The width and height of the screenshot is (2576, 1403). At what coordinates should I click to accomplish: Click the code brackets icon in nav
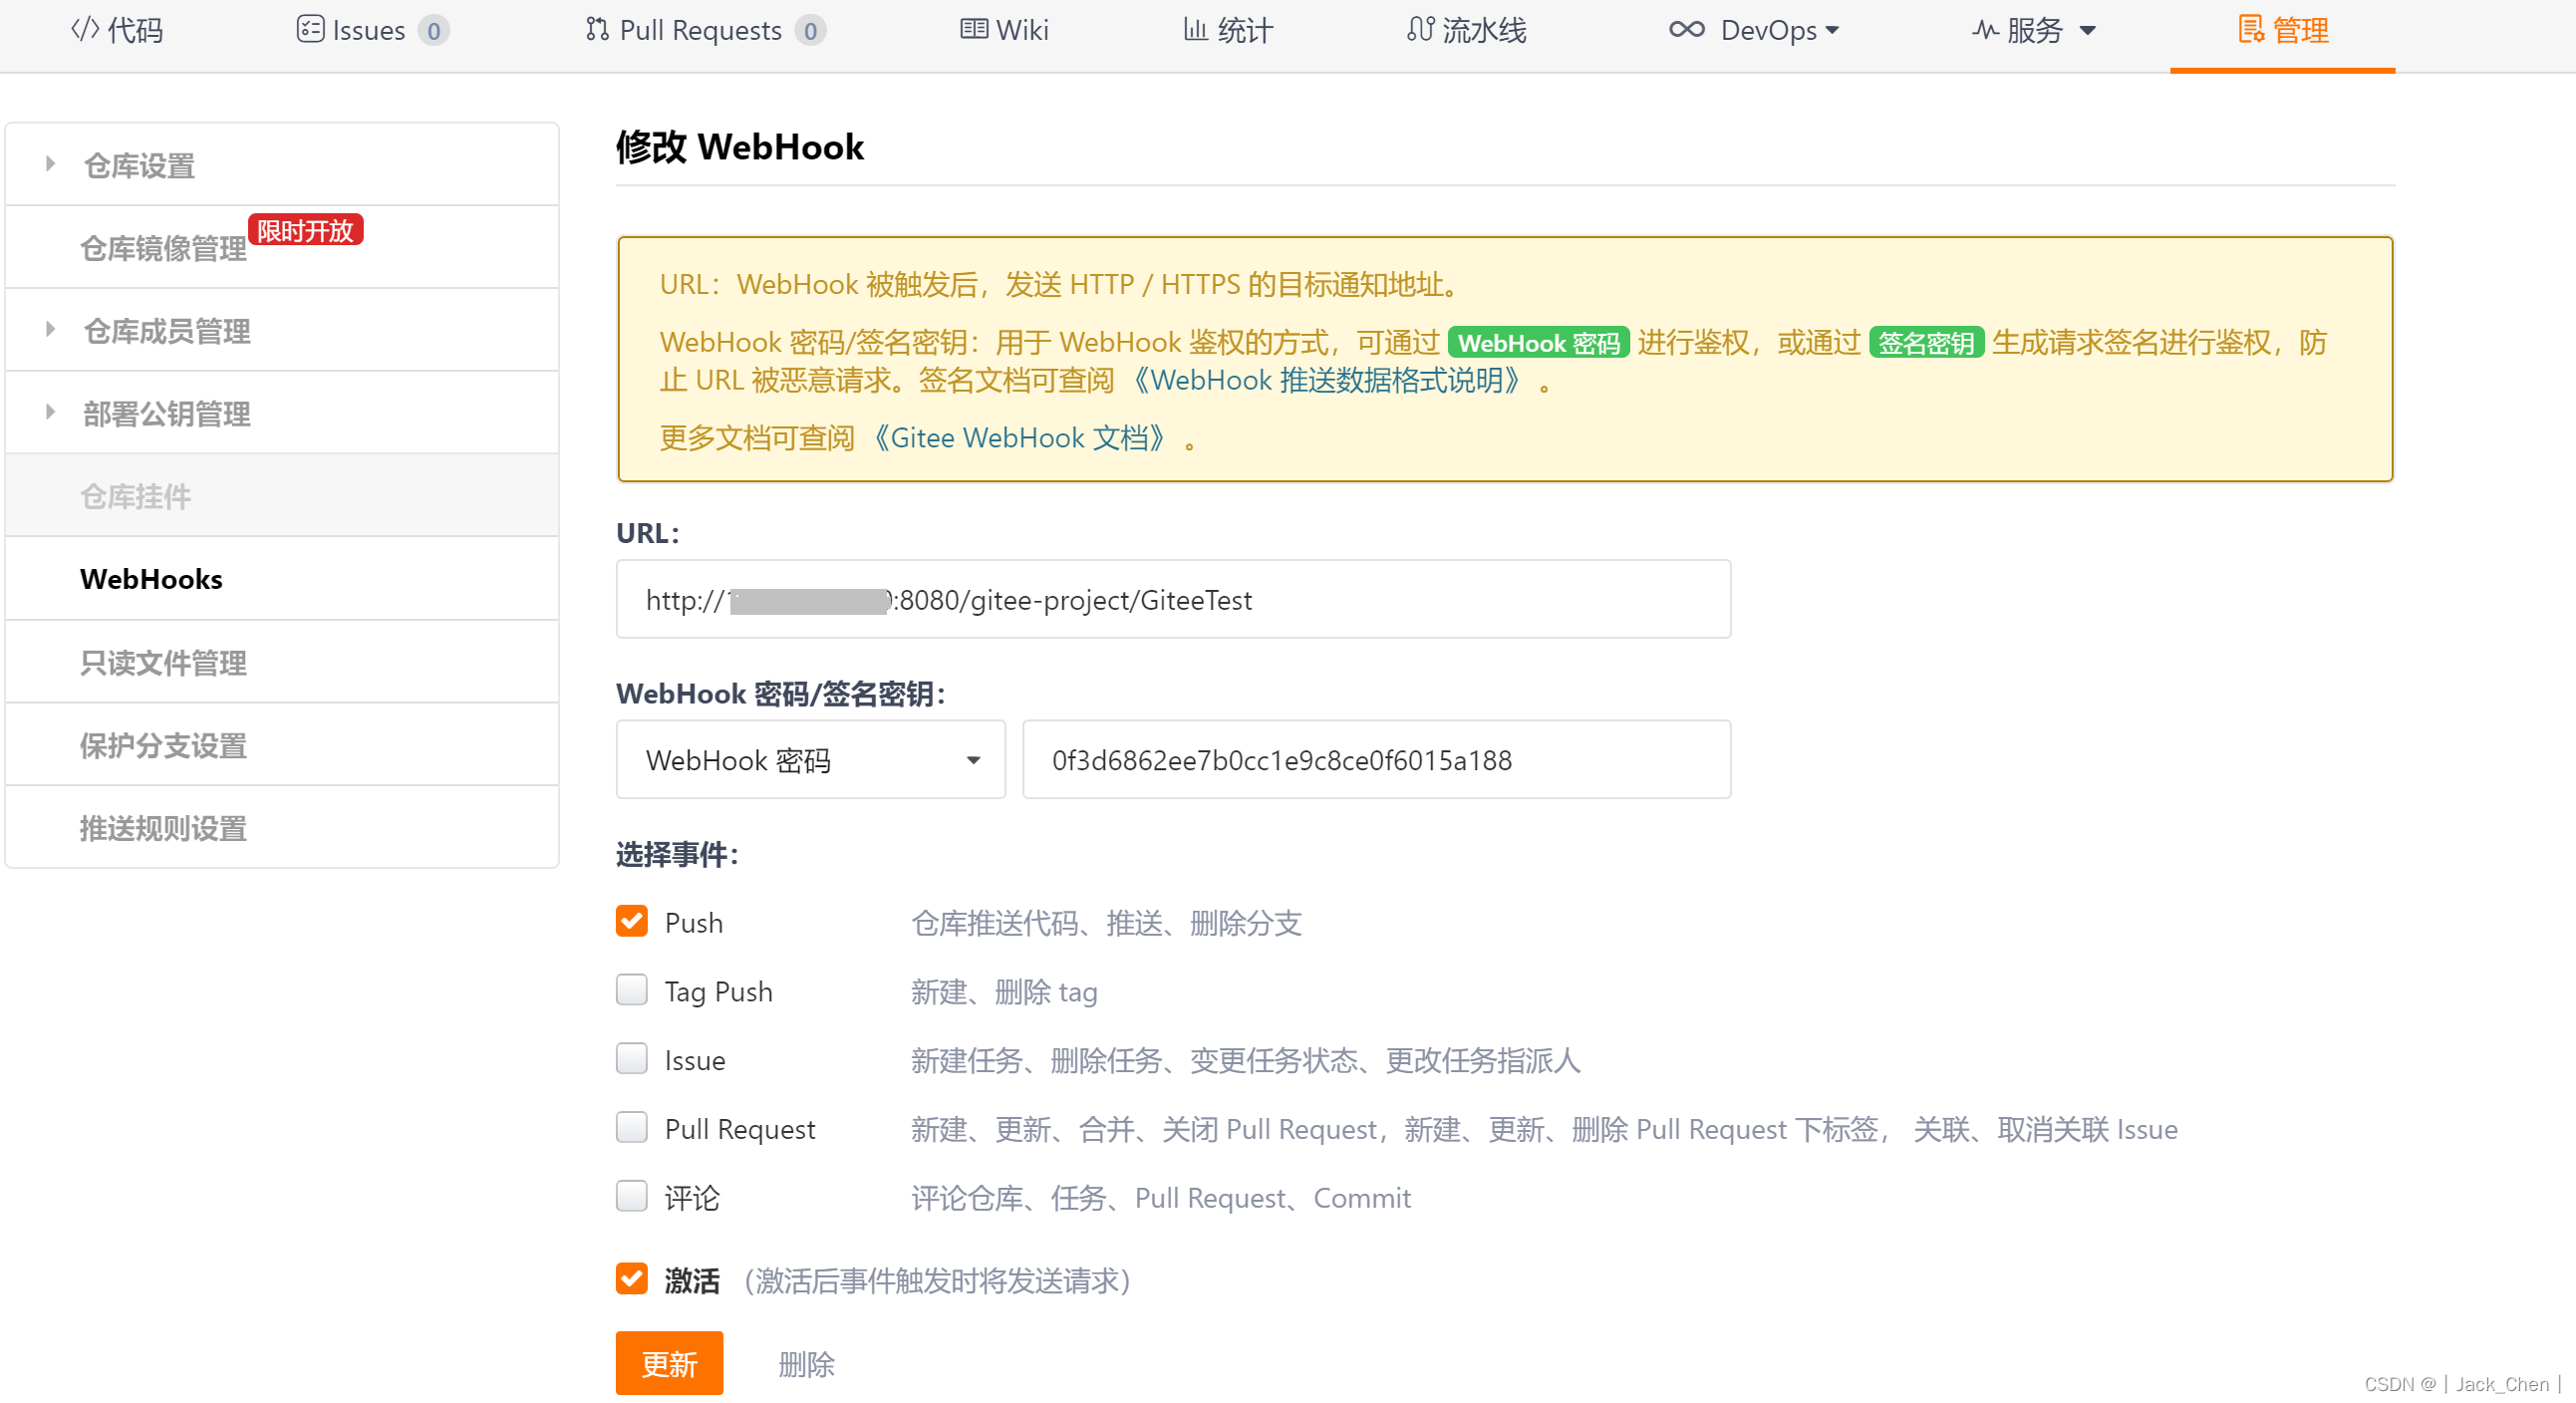coord(84,29)
